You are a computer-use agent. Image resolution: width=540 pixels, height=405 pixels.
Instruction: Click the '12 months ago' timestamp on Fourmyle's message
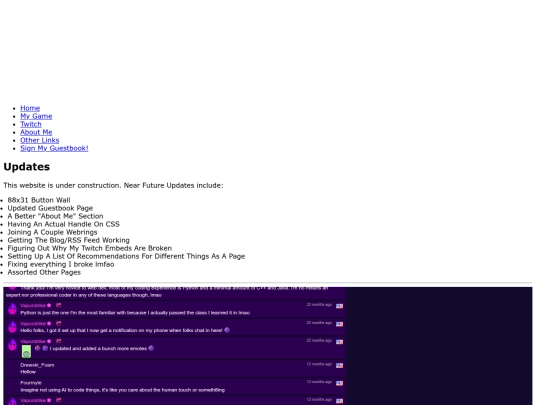point(319,382)
